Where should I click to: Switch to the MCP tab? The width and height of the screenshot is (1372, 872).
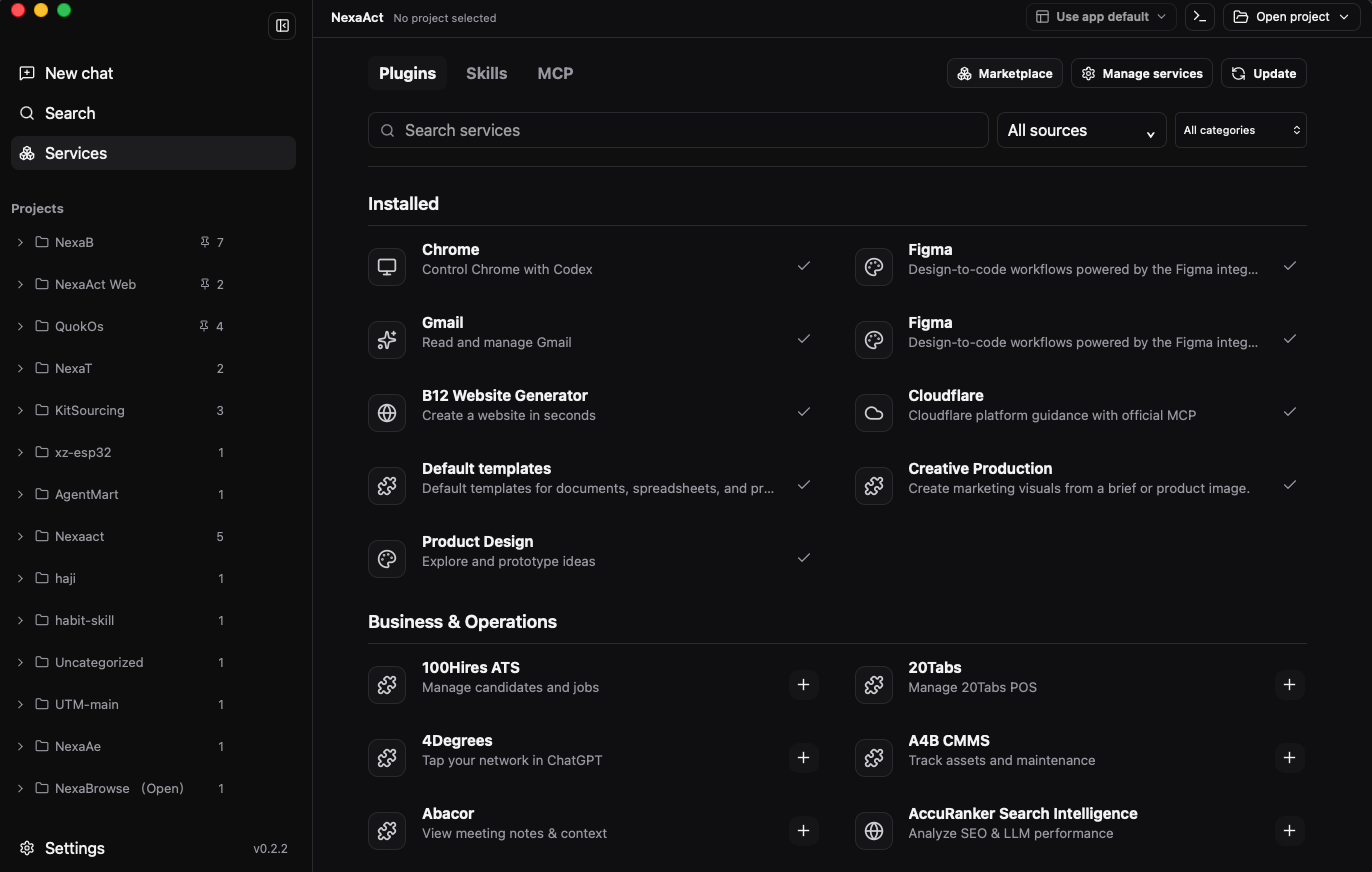click(x=555, y=73)
